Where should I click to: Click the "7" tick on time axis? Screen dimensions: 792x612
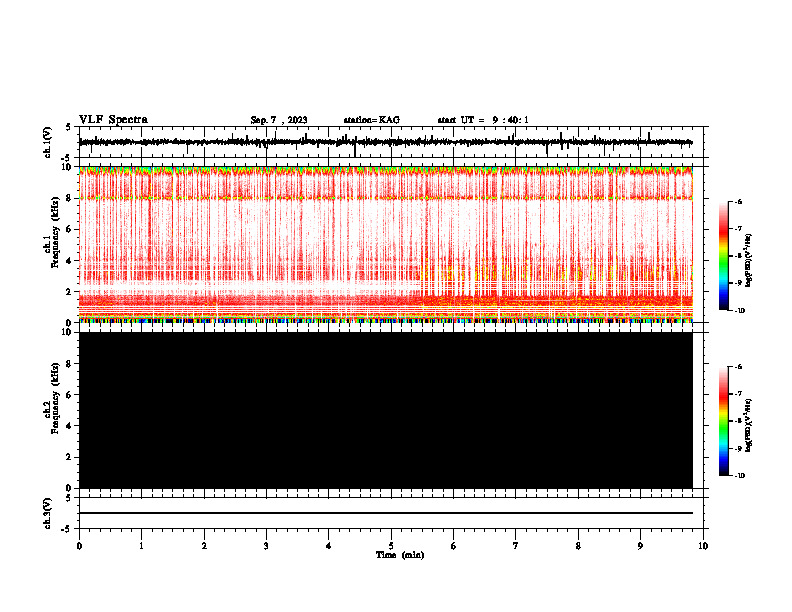(516, 546)
